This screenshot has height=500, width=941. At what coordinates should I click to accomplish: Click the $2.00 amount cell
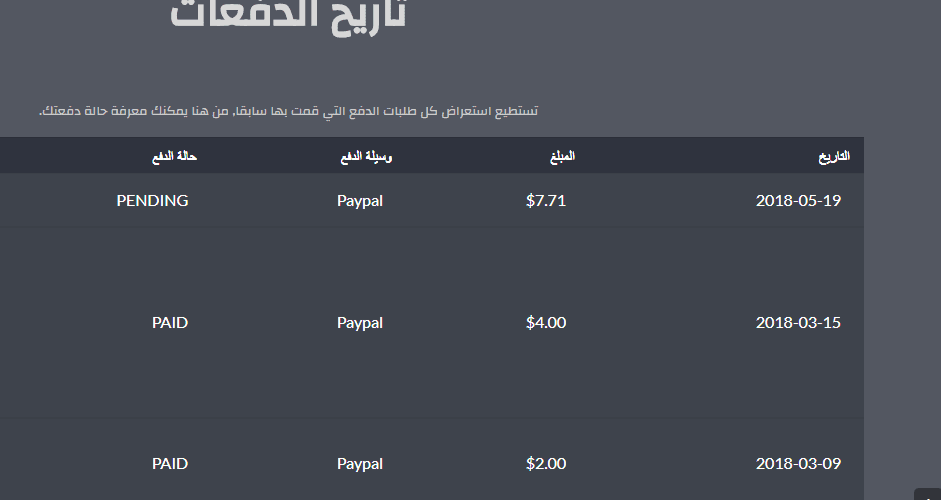[546, 463]
